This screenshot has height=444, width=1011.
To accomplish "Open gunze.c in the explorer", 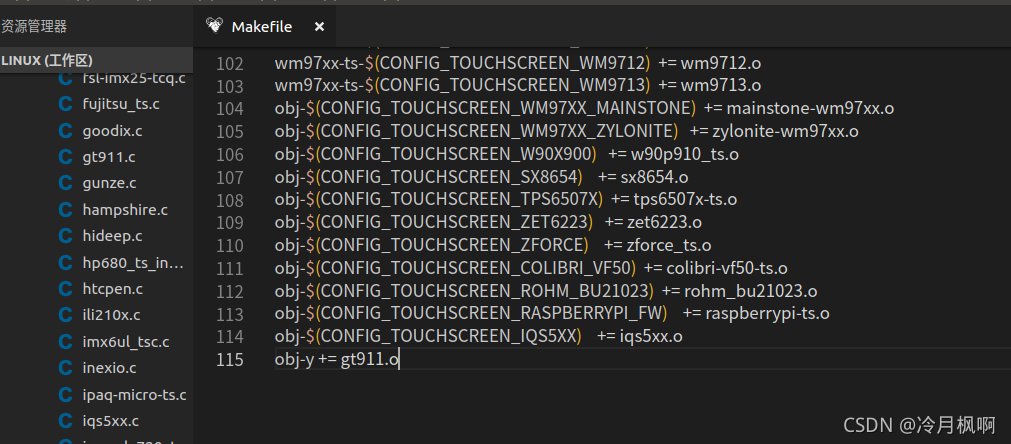I will (110, 183).
